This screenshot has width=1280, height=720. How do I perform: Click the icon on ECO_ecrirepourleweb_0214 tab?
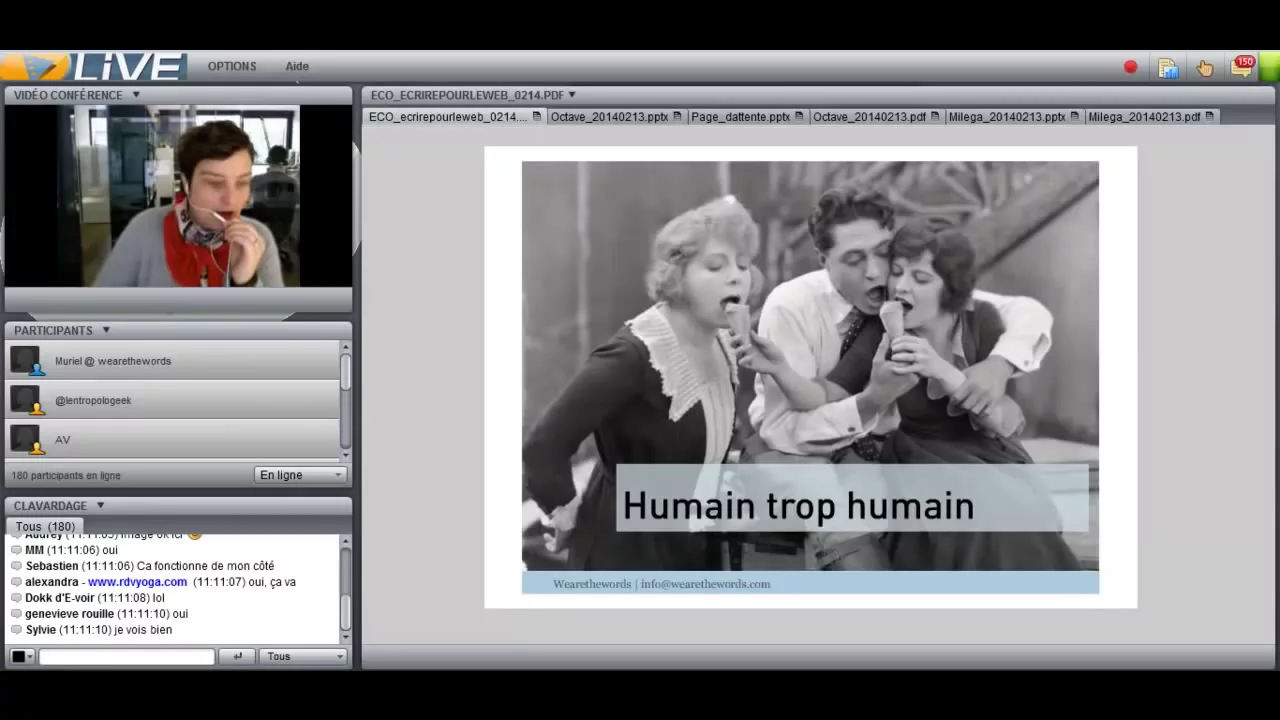coord(537,117)
